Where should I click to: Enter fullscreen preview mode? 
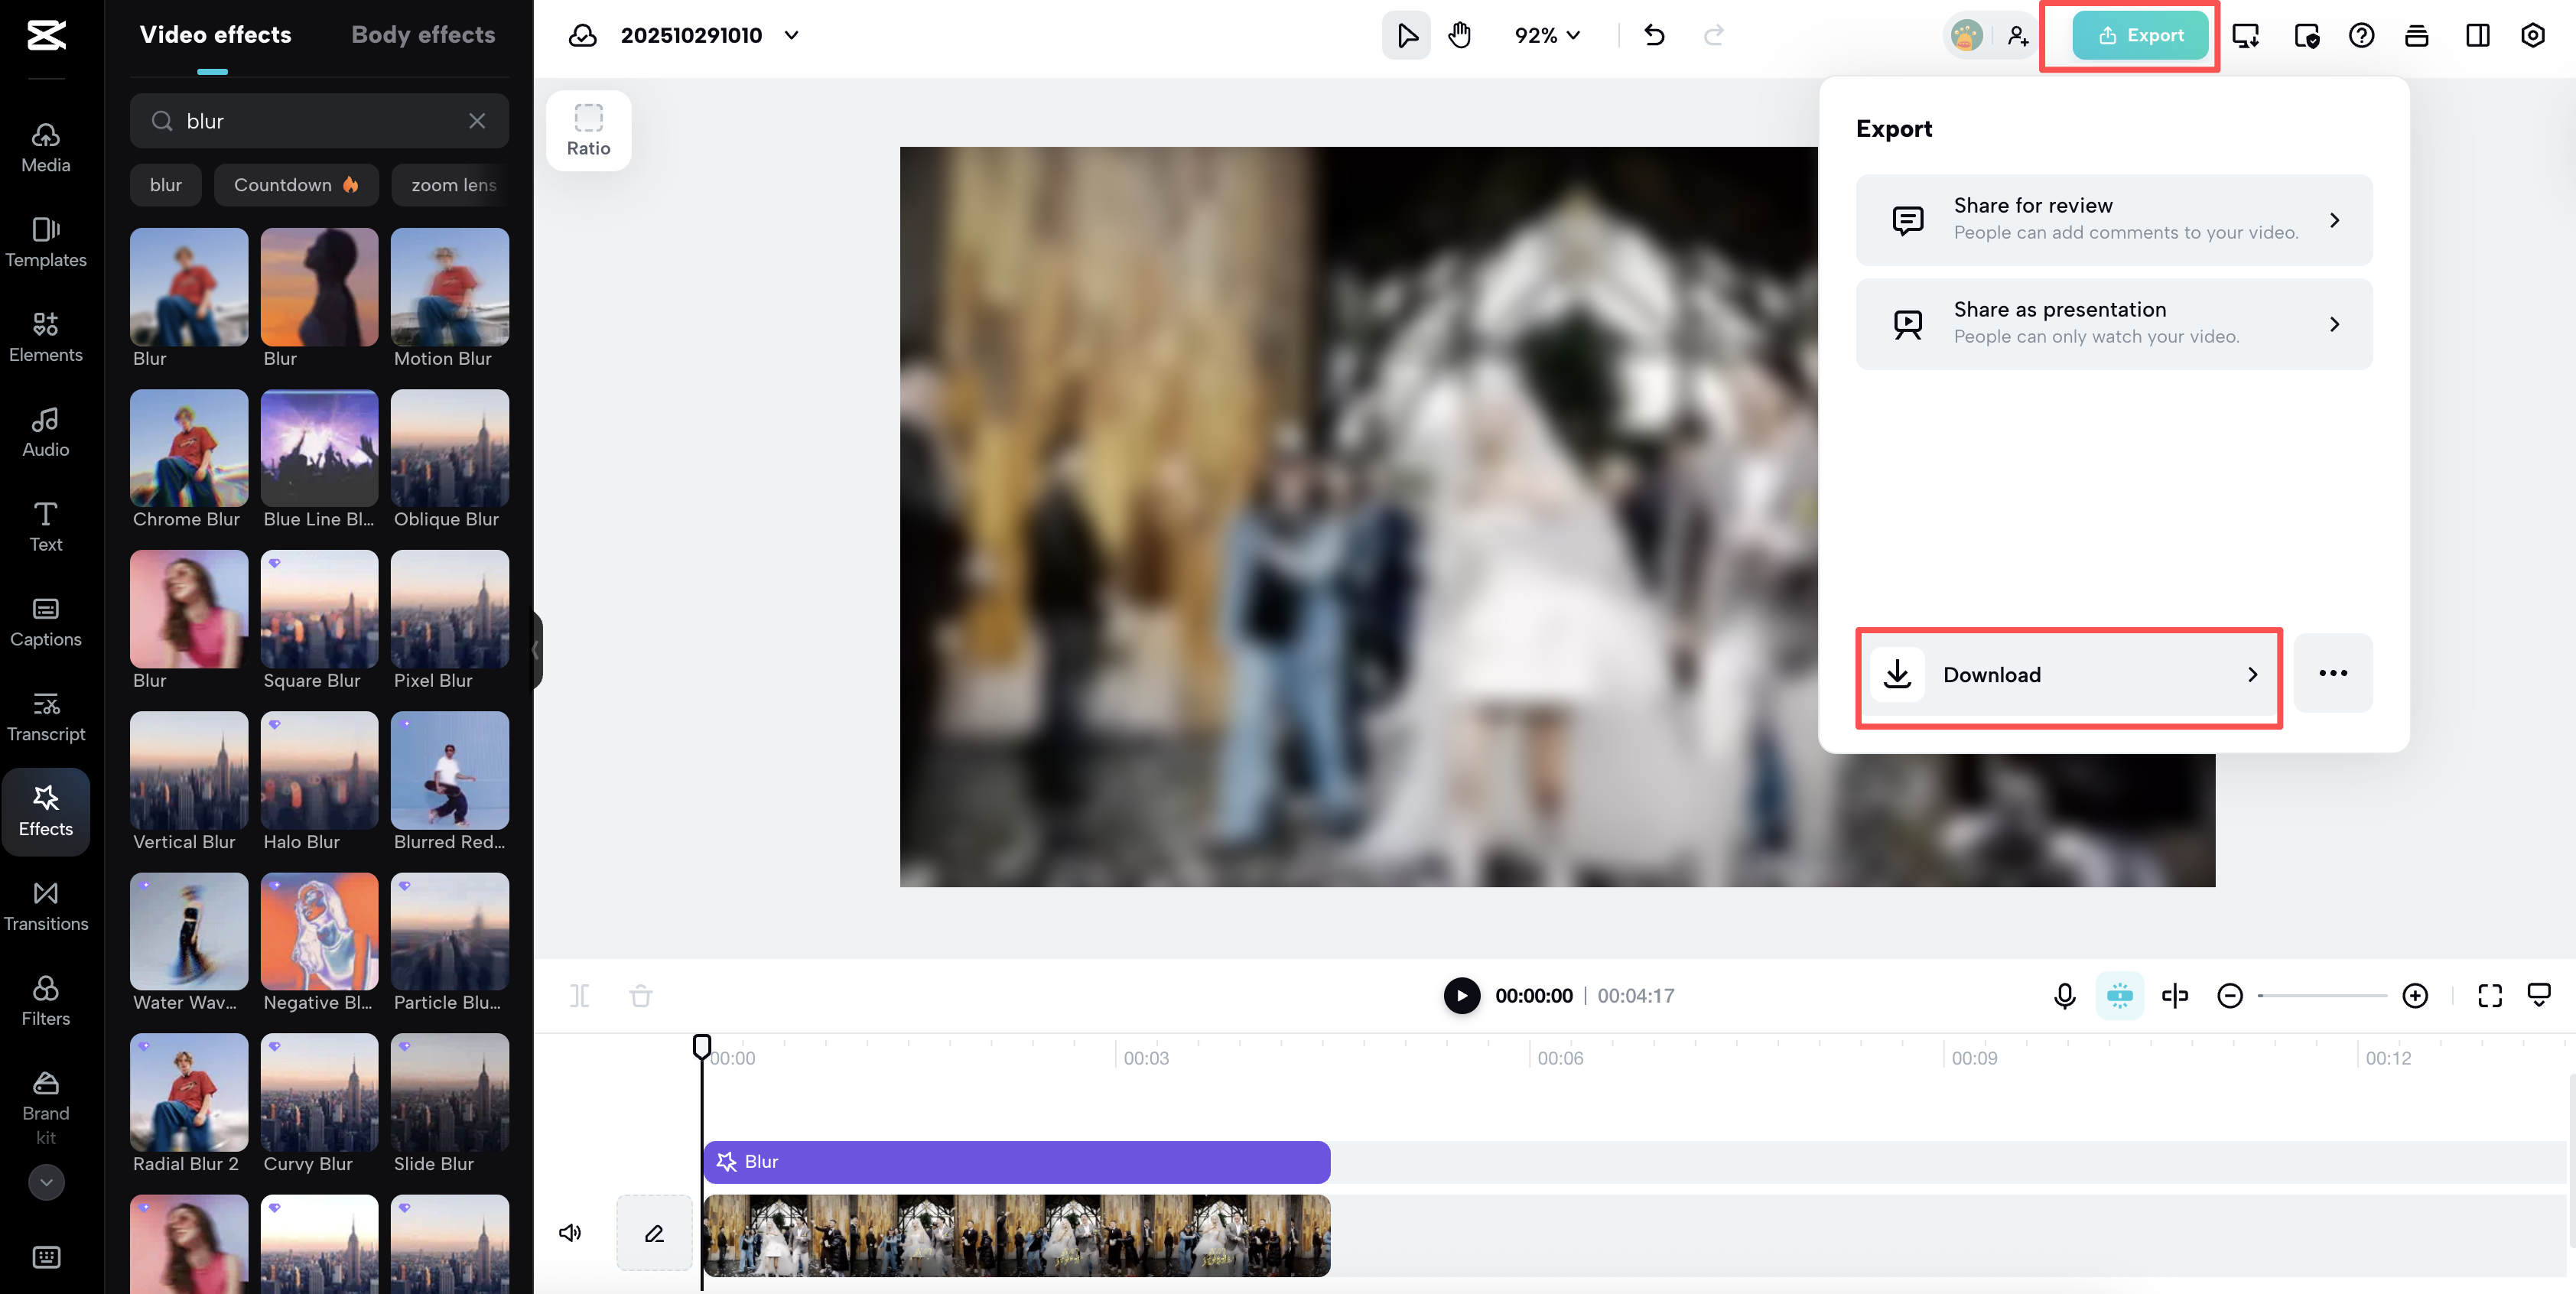tap(2490, 995)
